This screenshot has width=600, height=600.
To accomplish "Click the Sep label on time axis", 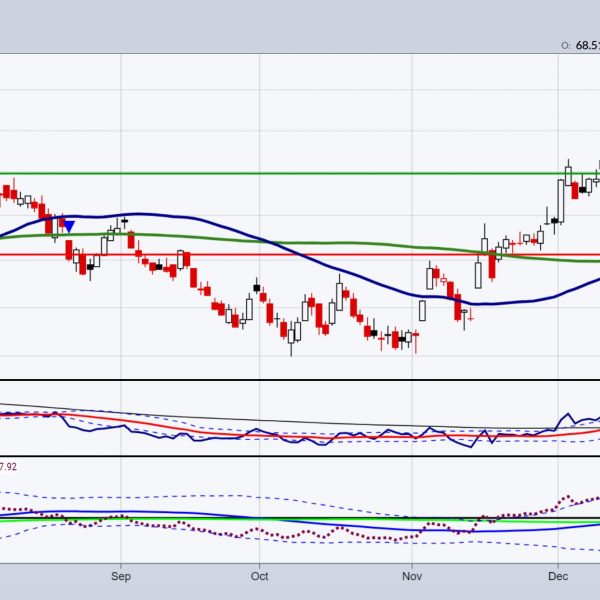I will (x=121, y=576).
